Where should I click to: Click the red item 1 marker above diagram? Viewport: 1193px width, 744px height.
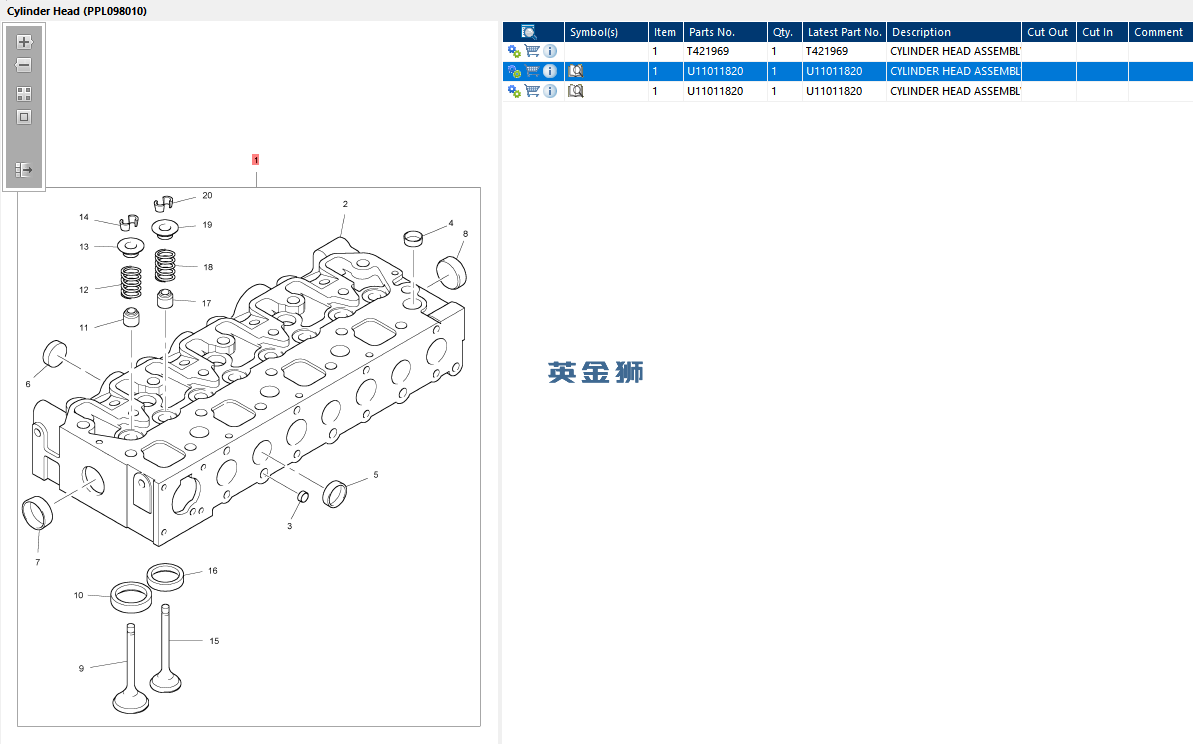coord(256,160)
